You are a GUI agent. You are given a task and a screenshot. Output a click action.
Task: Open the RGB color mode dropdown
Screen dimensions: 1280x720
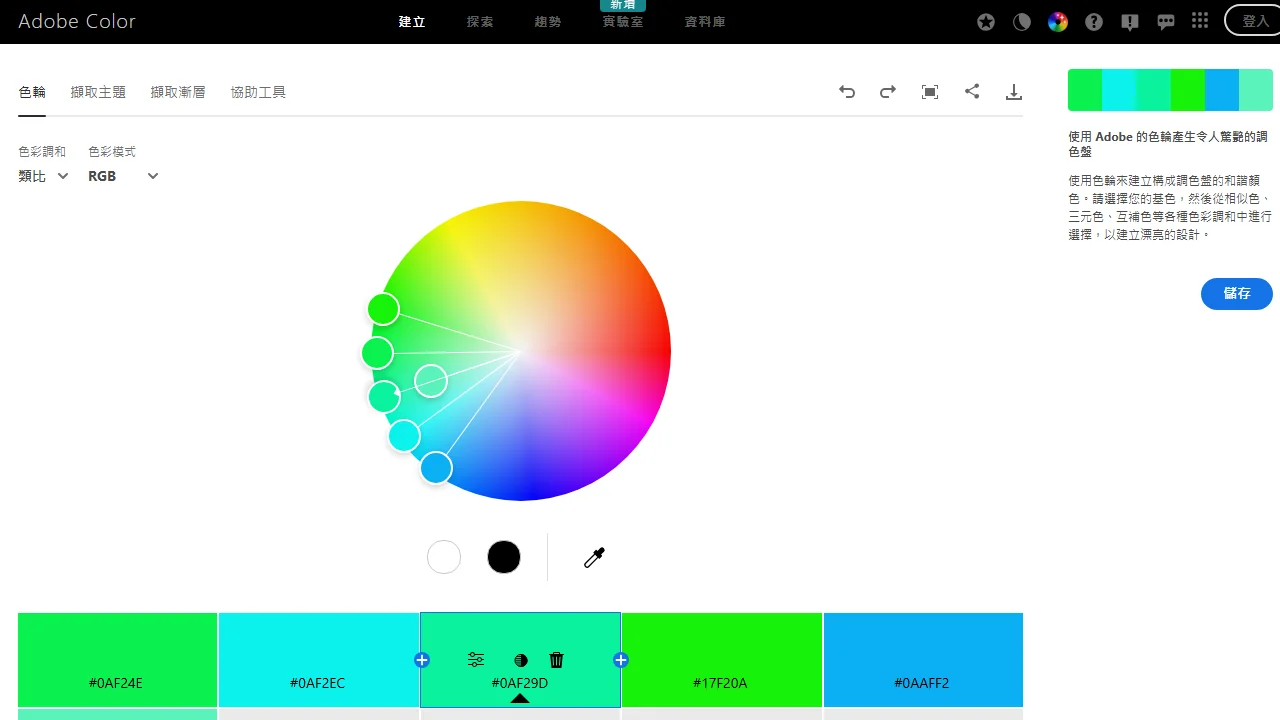click(x=122, y=176)
